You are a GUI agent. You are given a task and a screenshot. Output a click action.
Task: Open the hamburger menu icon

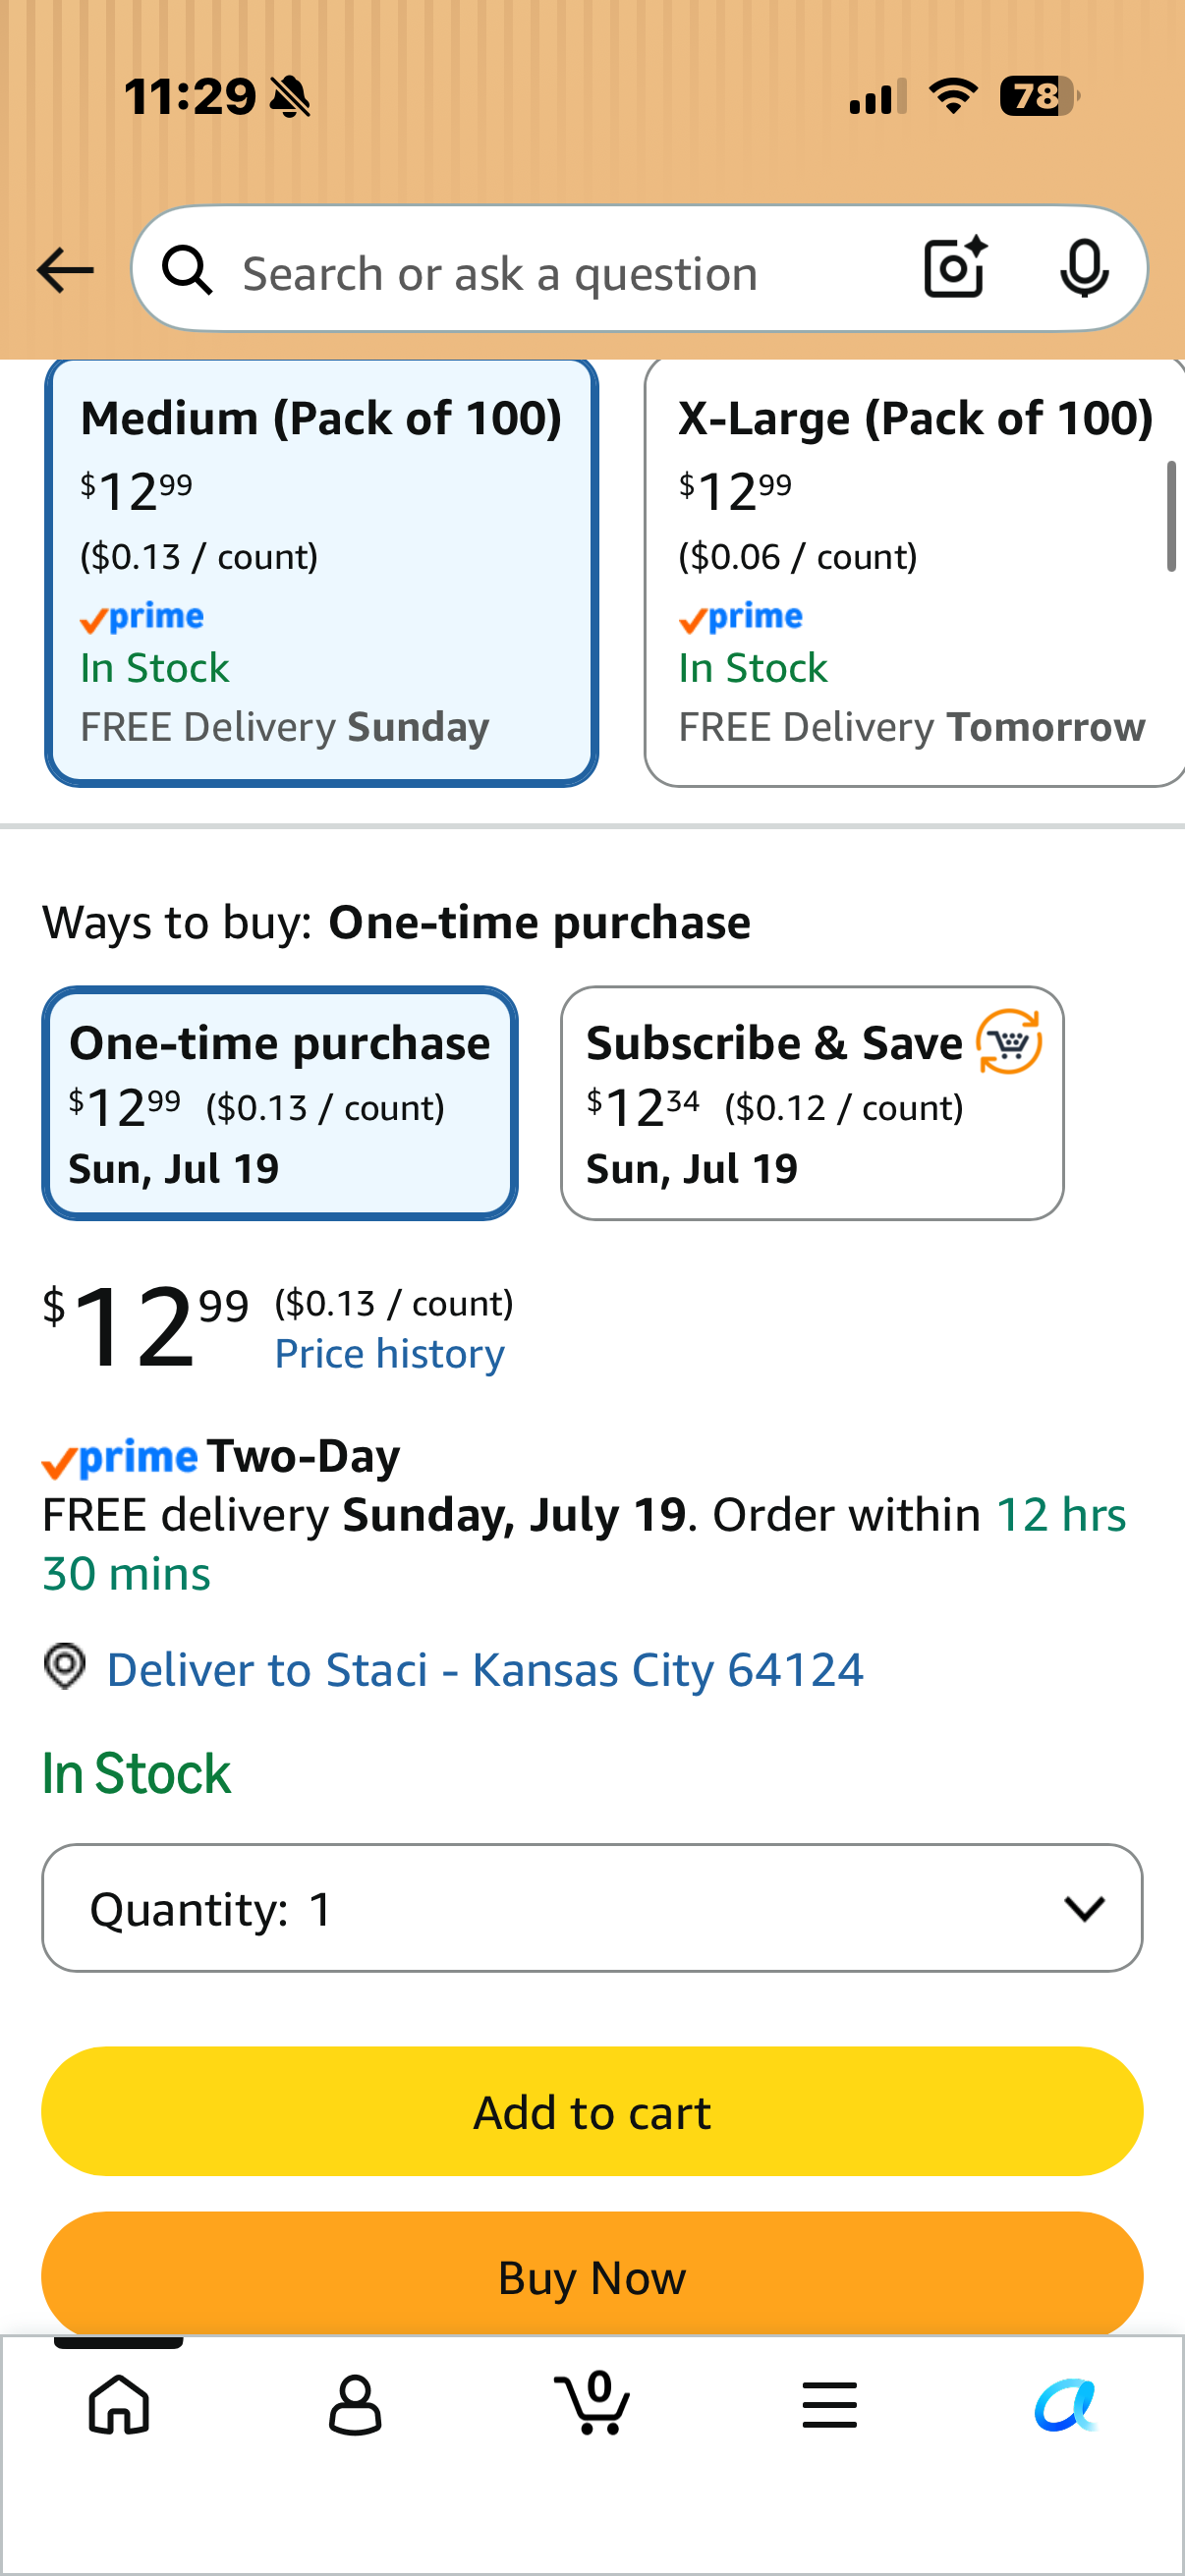(829, 2405)
